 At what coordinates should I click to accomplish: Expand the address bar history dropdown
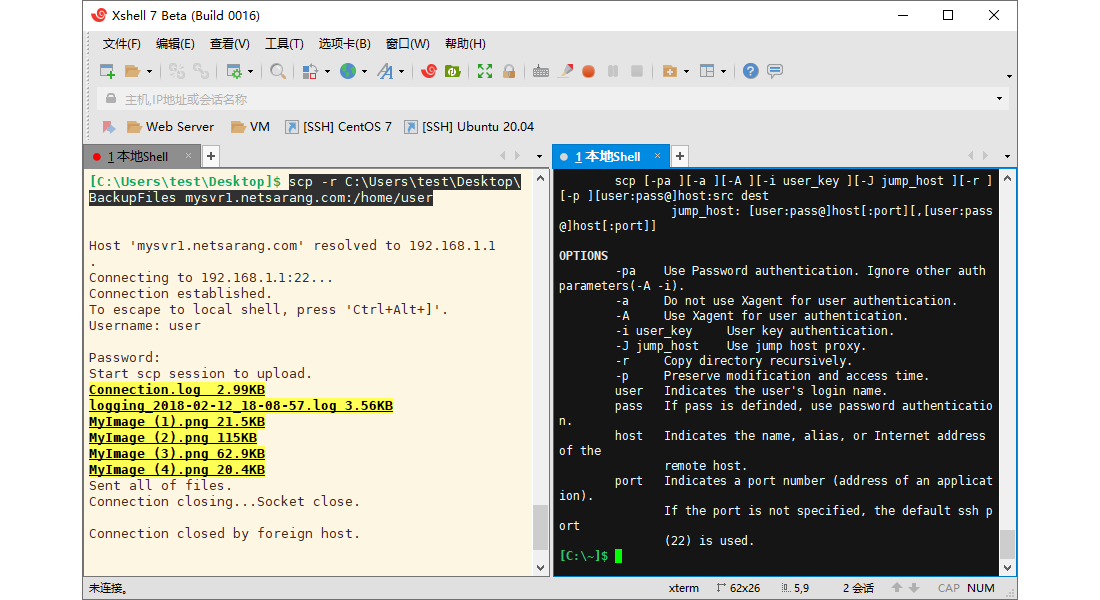coord(999,99)
